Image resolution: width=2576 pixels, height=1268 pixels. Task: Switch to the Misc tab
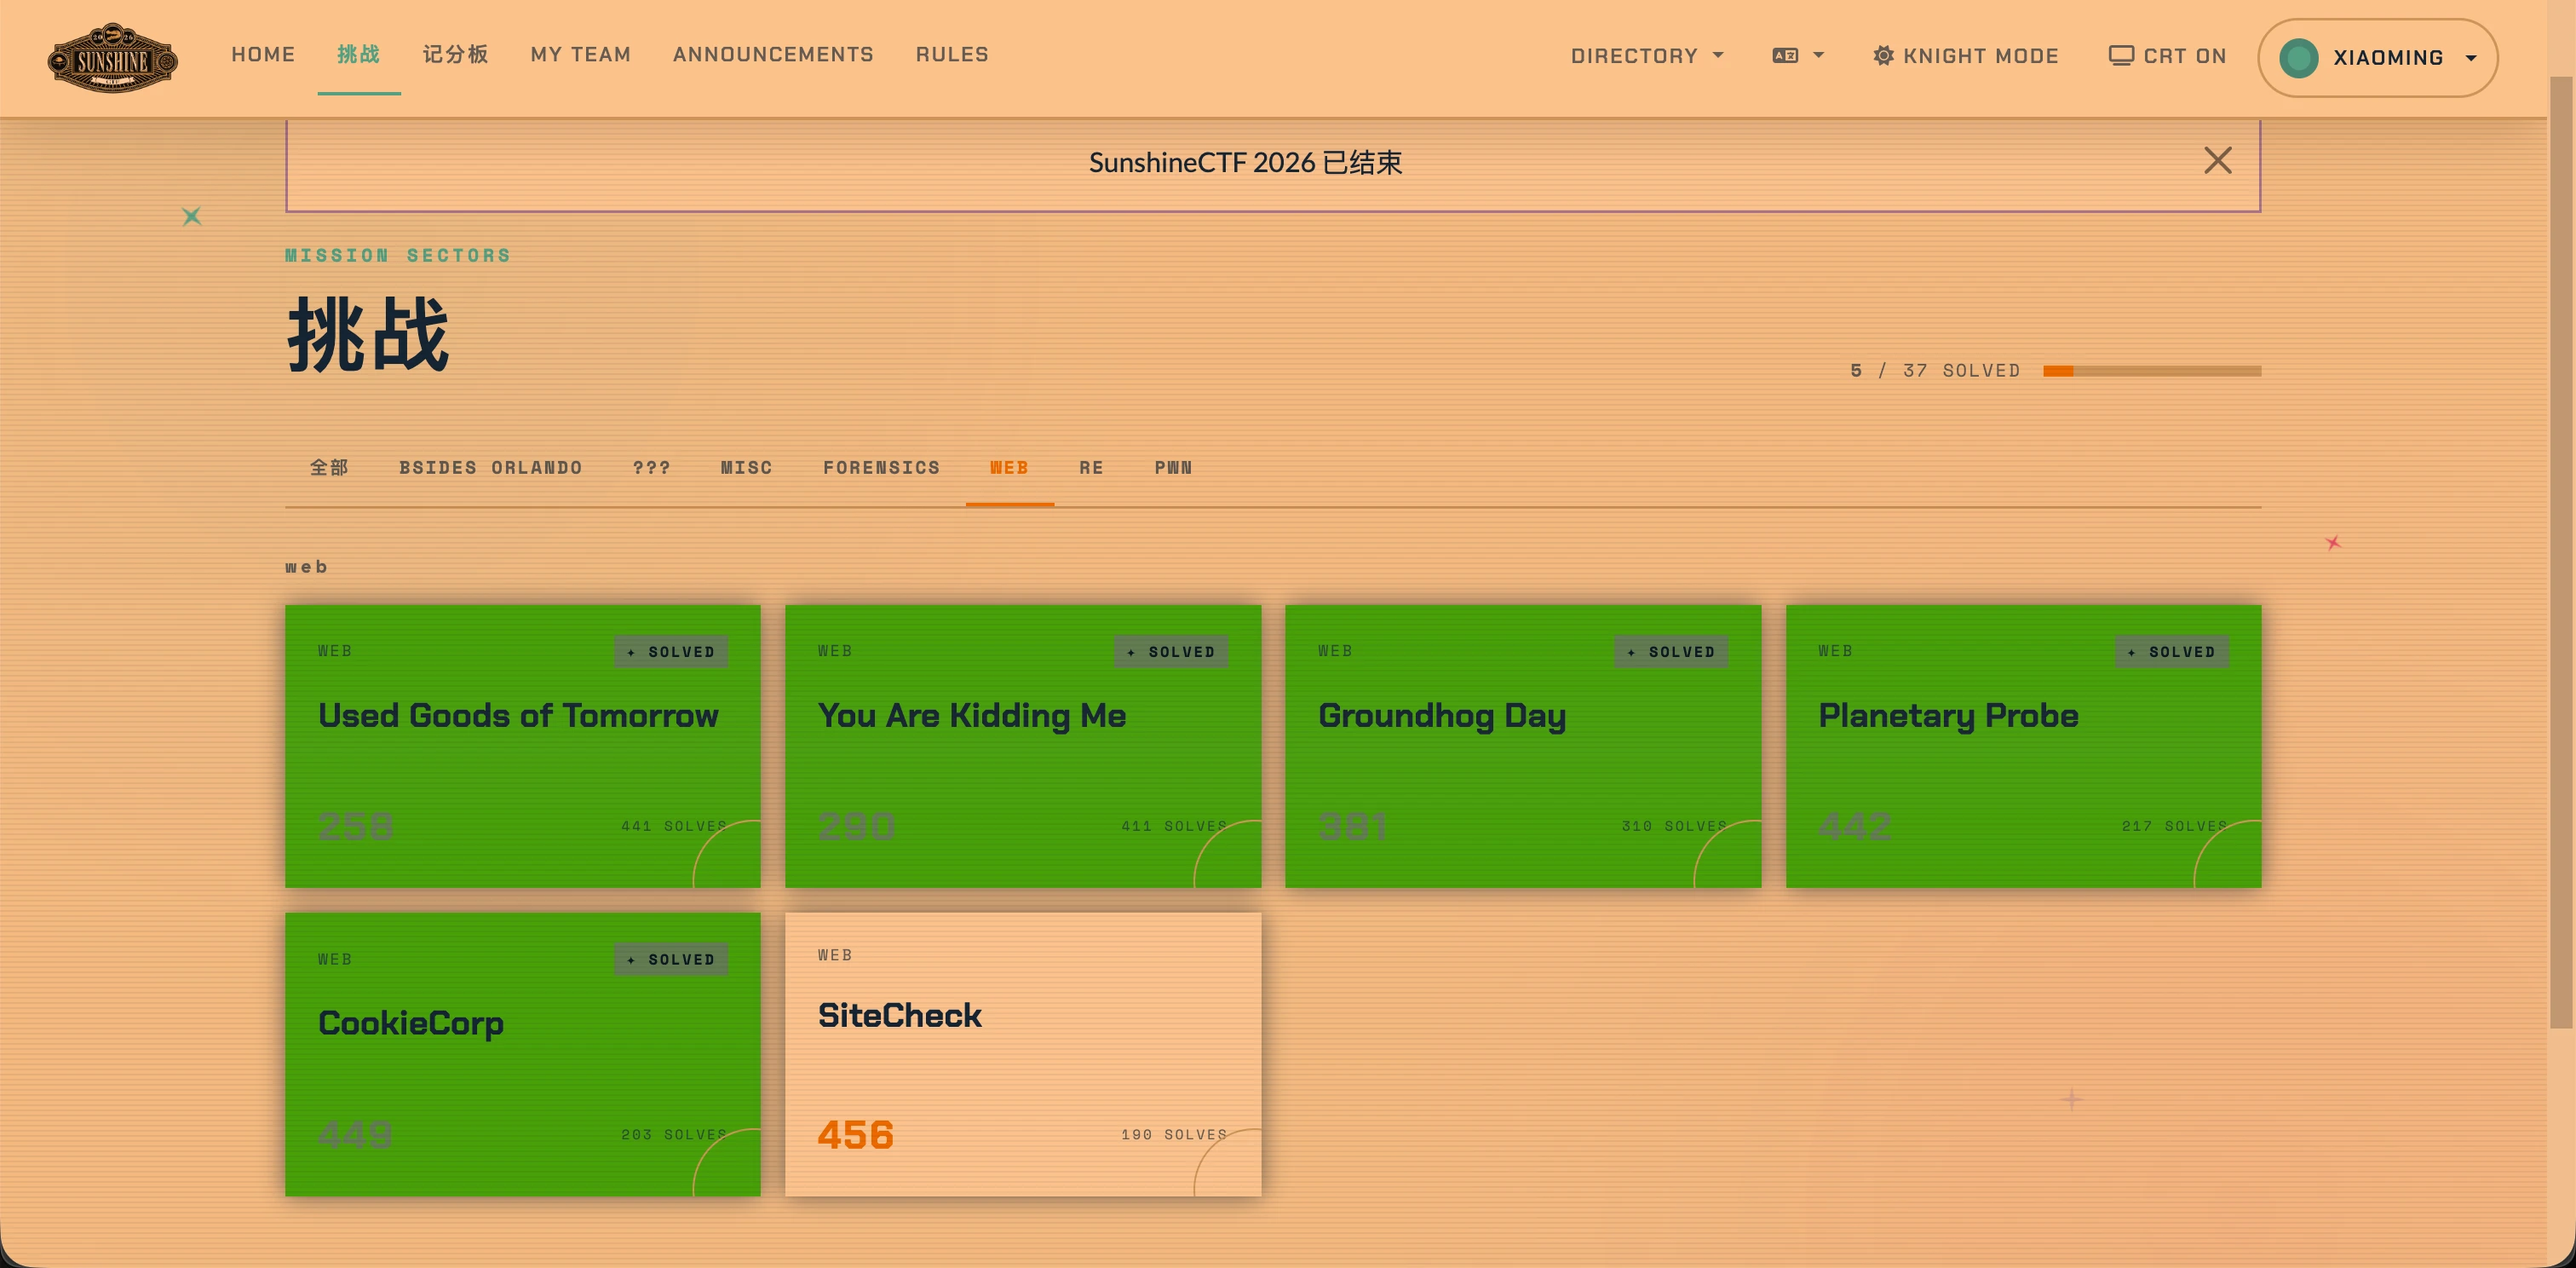click(x=746, y=467)
